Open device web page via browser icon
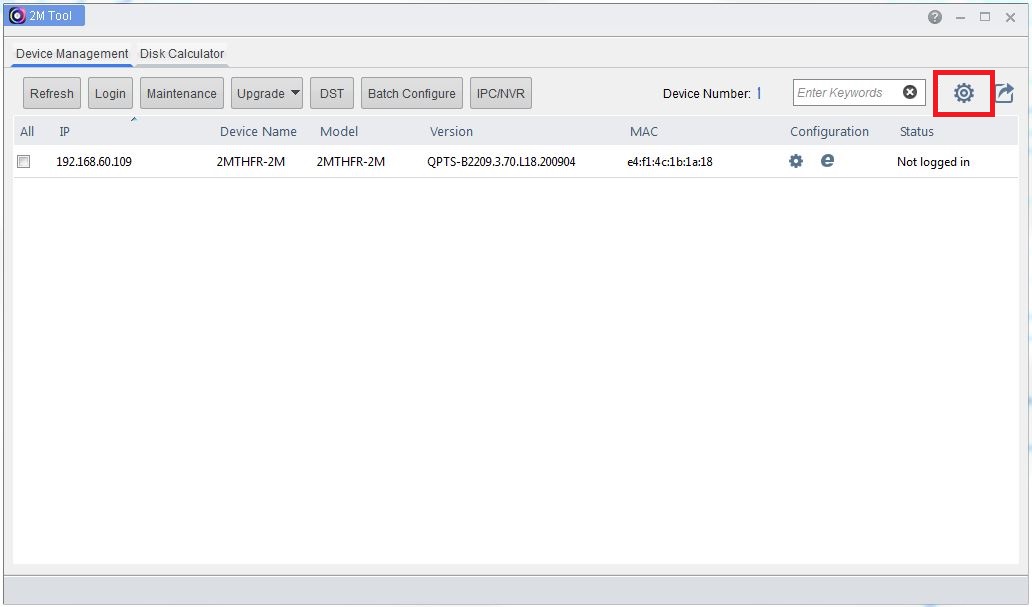 [x=827, y=161]
